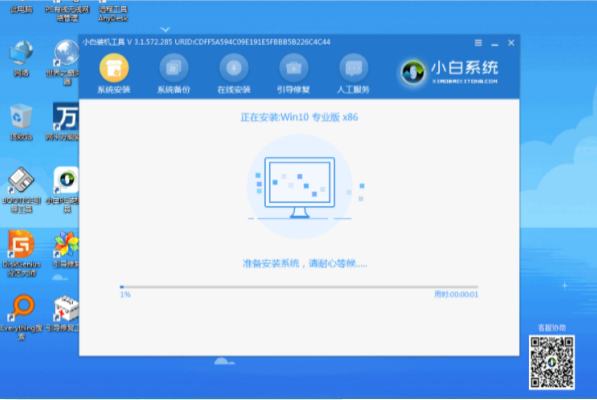Image resolution: width=597 pixels, height=400 pixels.
Task: Open the 网卡万能驱动 desktop icon
Action: pyautogui.click(x=65, y=122)
